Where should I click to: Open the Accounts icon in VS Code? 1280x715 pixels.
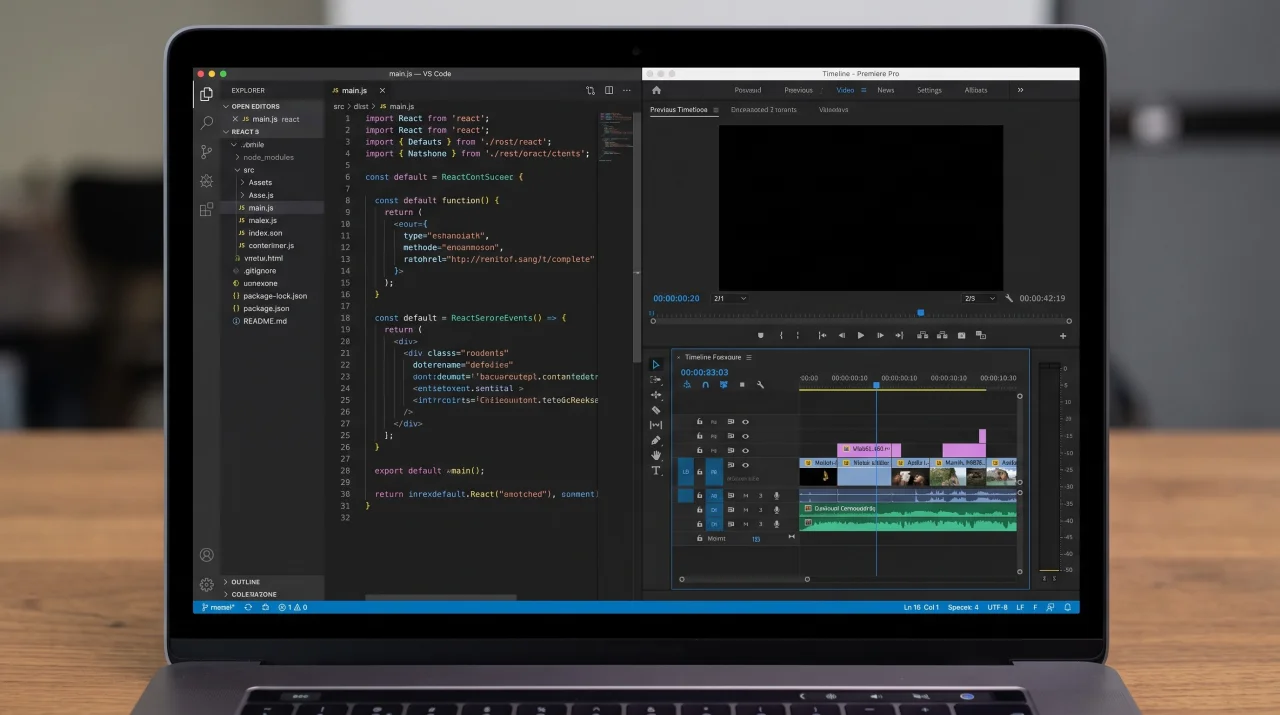[x=206, y=555]
